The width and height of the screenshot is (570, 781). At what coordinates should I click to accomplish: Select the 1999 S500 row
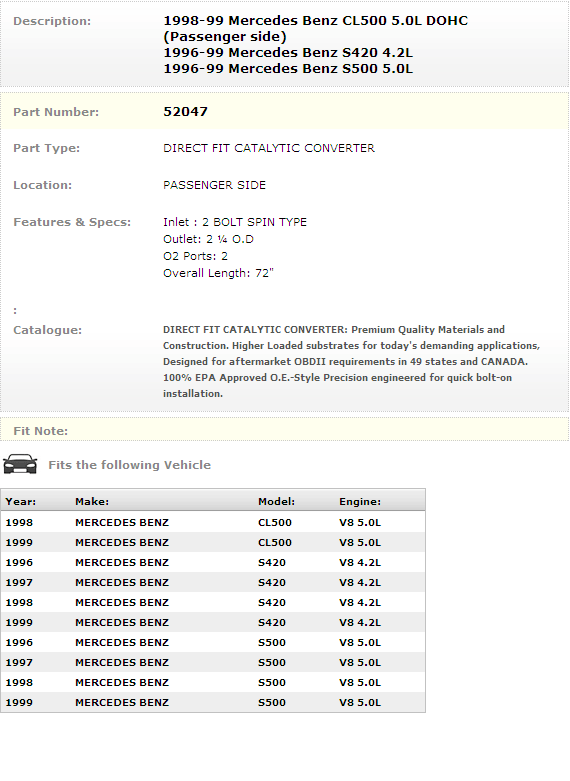point(213,702)
